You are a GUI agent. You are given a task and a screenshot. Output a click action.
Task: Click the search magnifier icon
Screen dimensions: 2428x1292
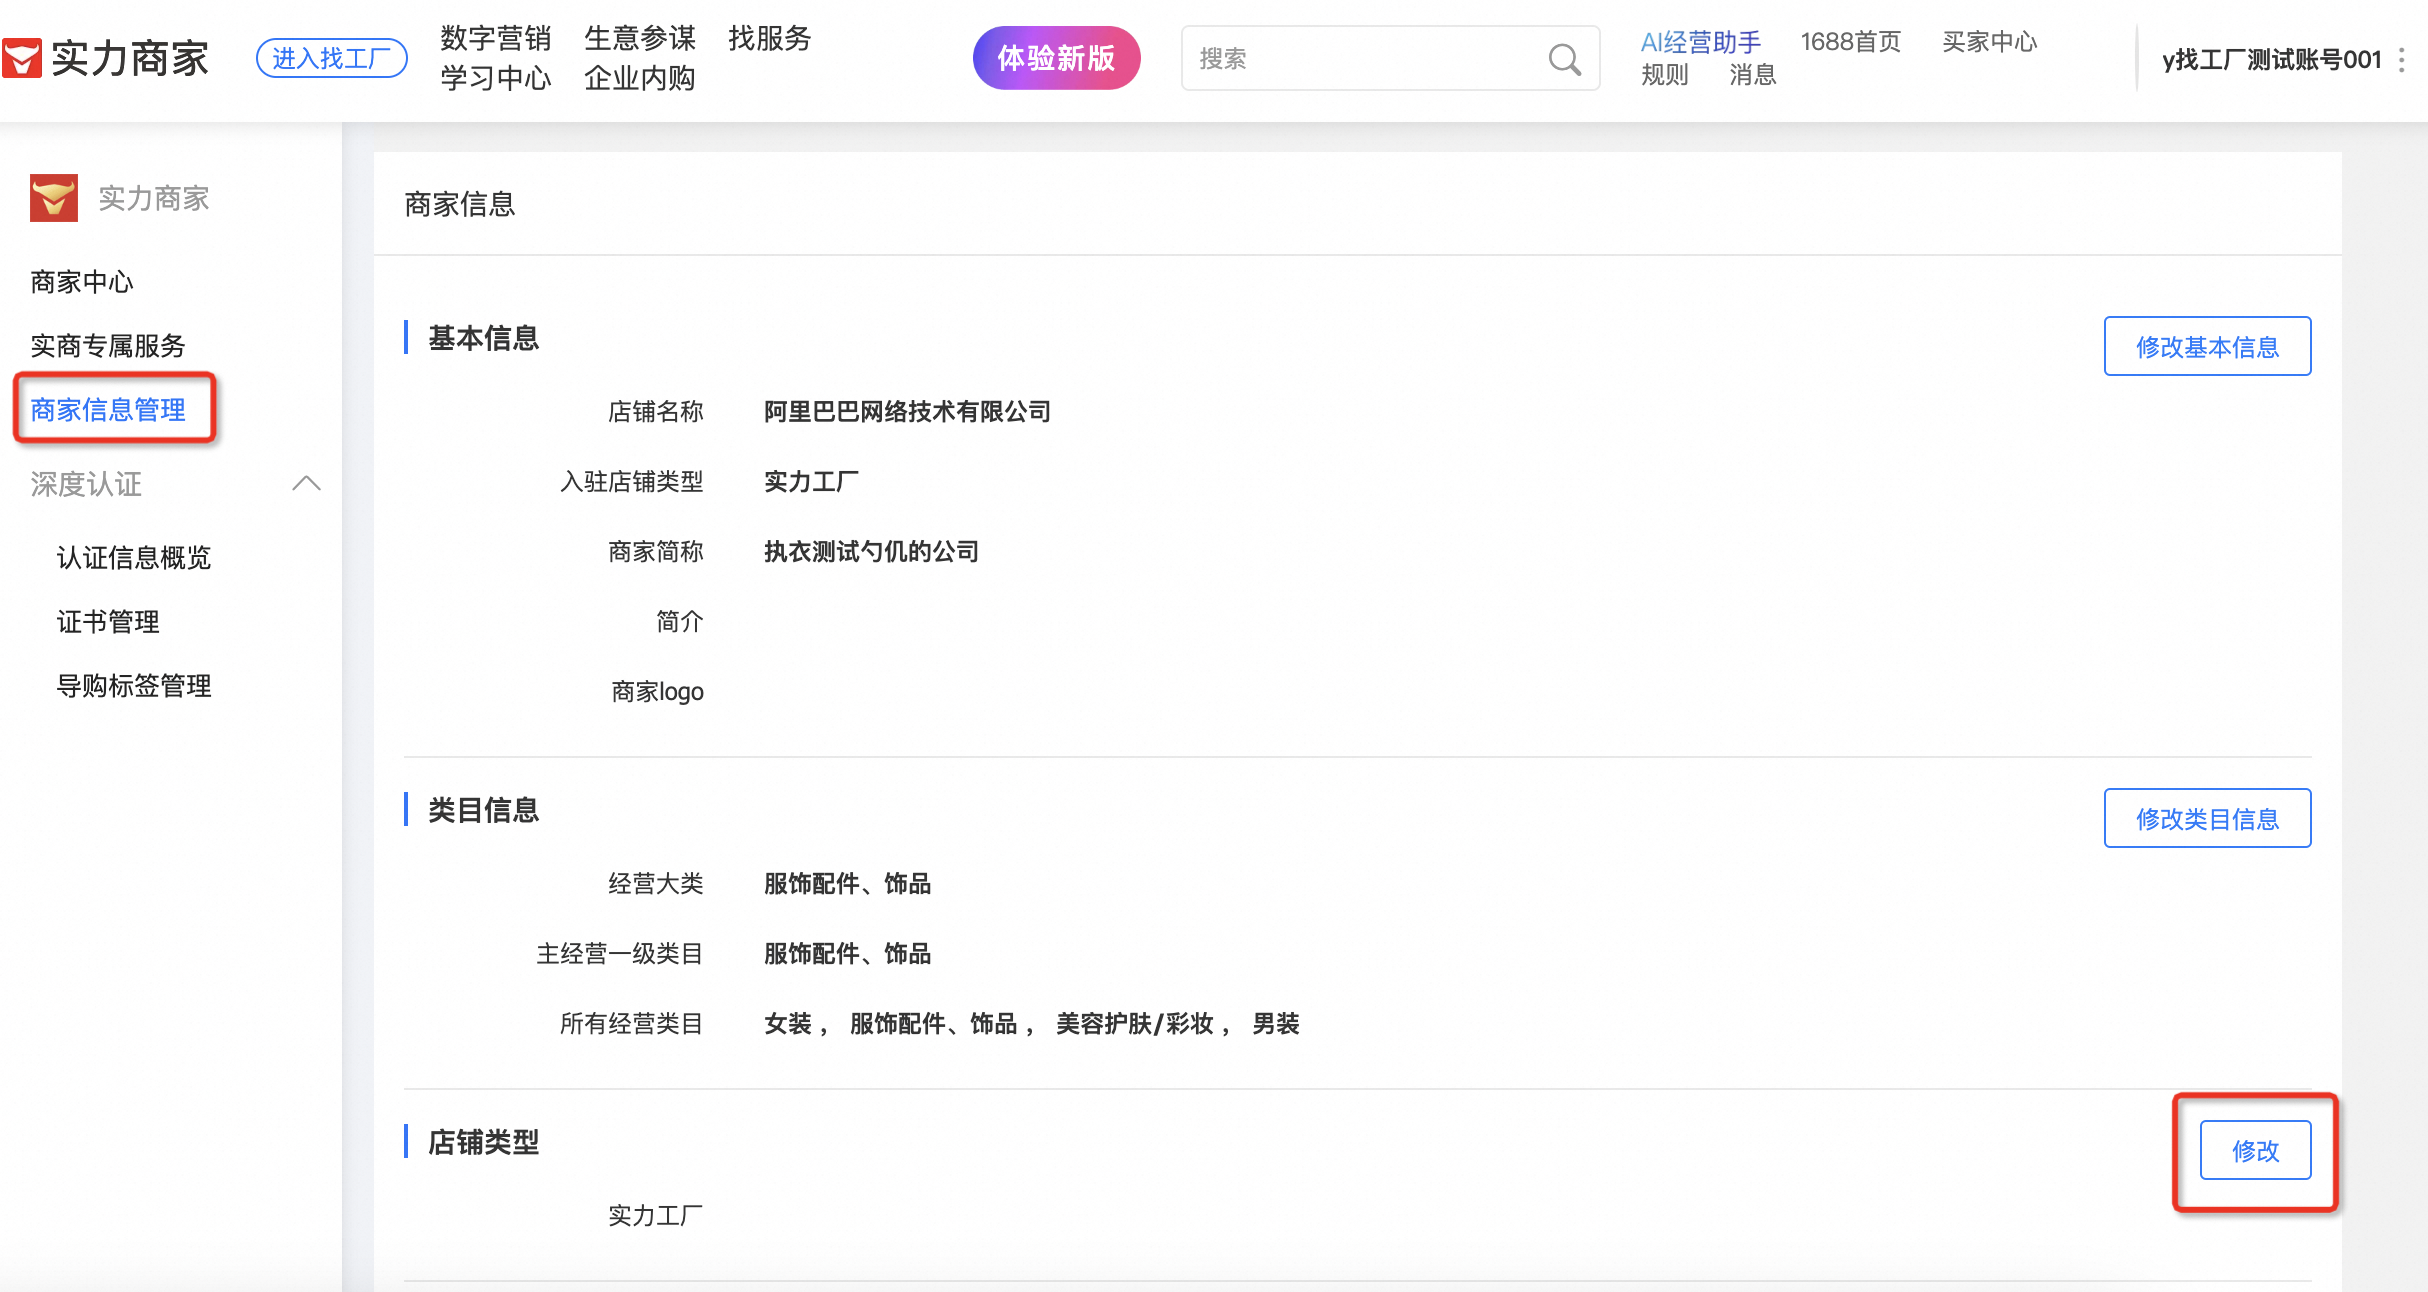click(x=1564, y=60)
